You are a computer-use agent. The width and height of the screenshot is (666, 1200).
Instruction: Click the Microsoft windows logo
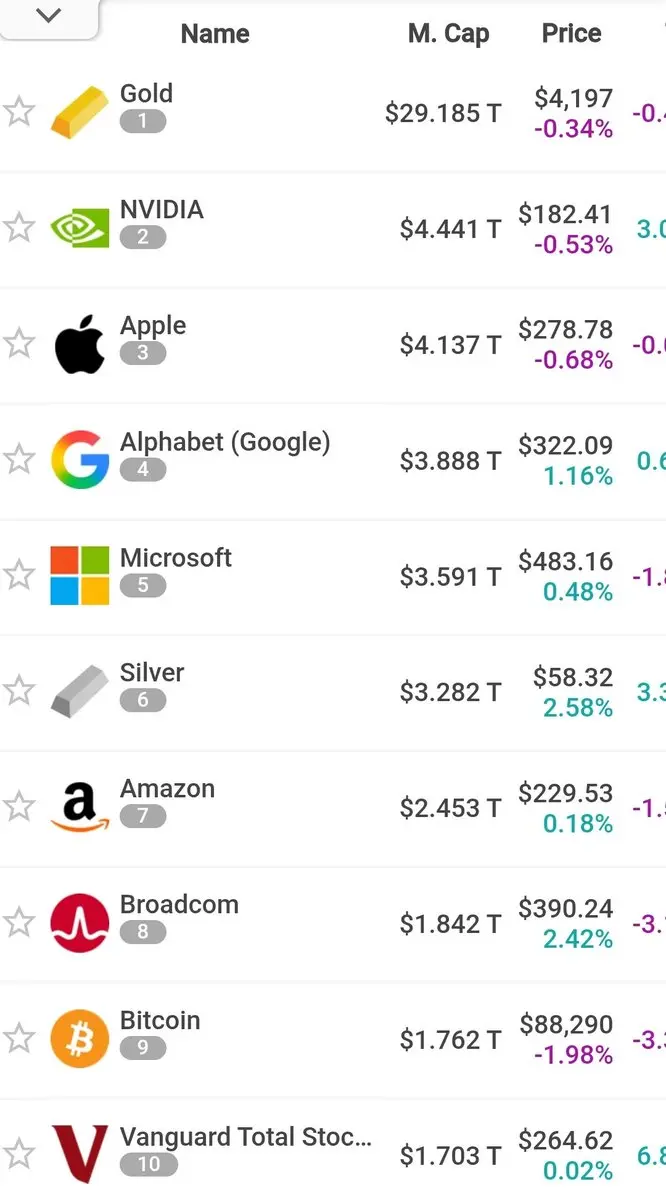(79, 576)
